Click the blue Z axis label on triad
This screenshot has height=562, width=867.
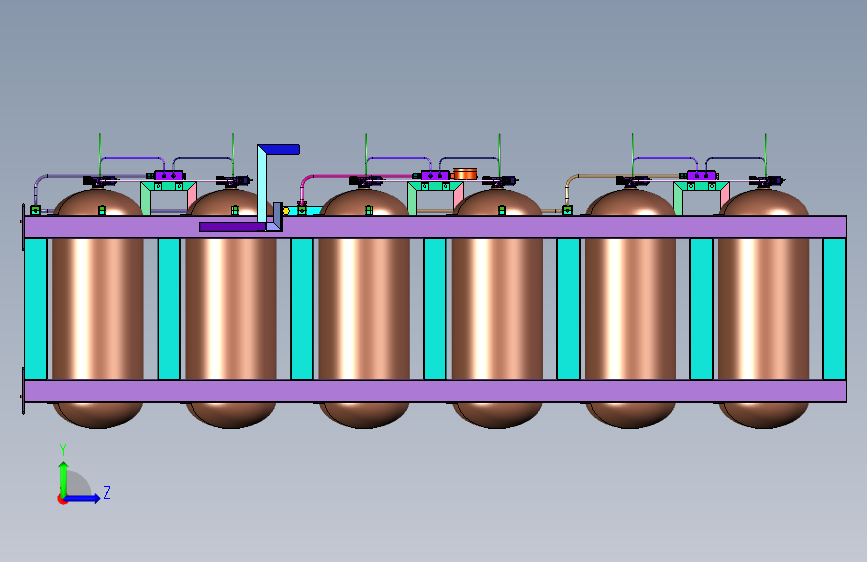point(107,492)
